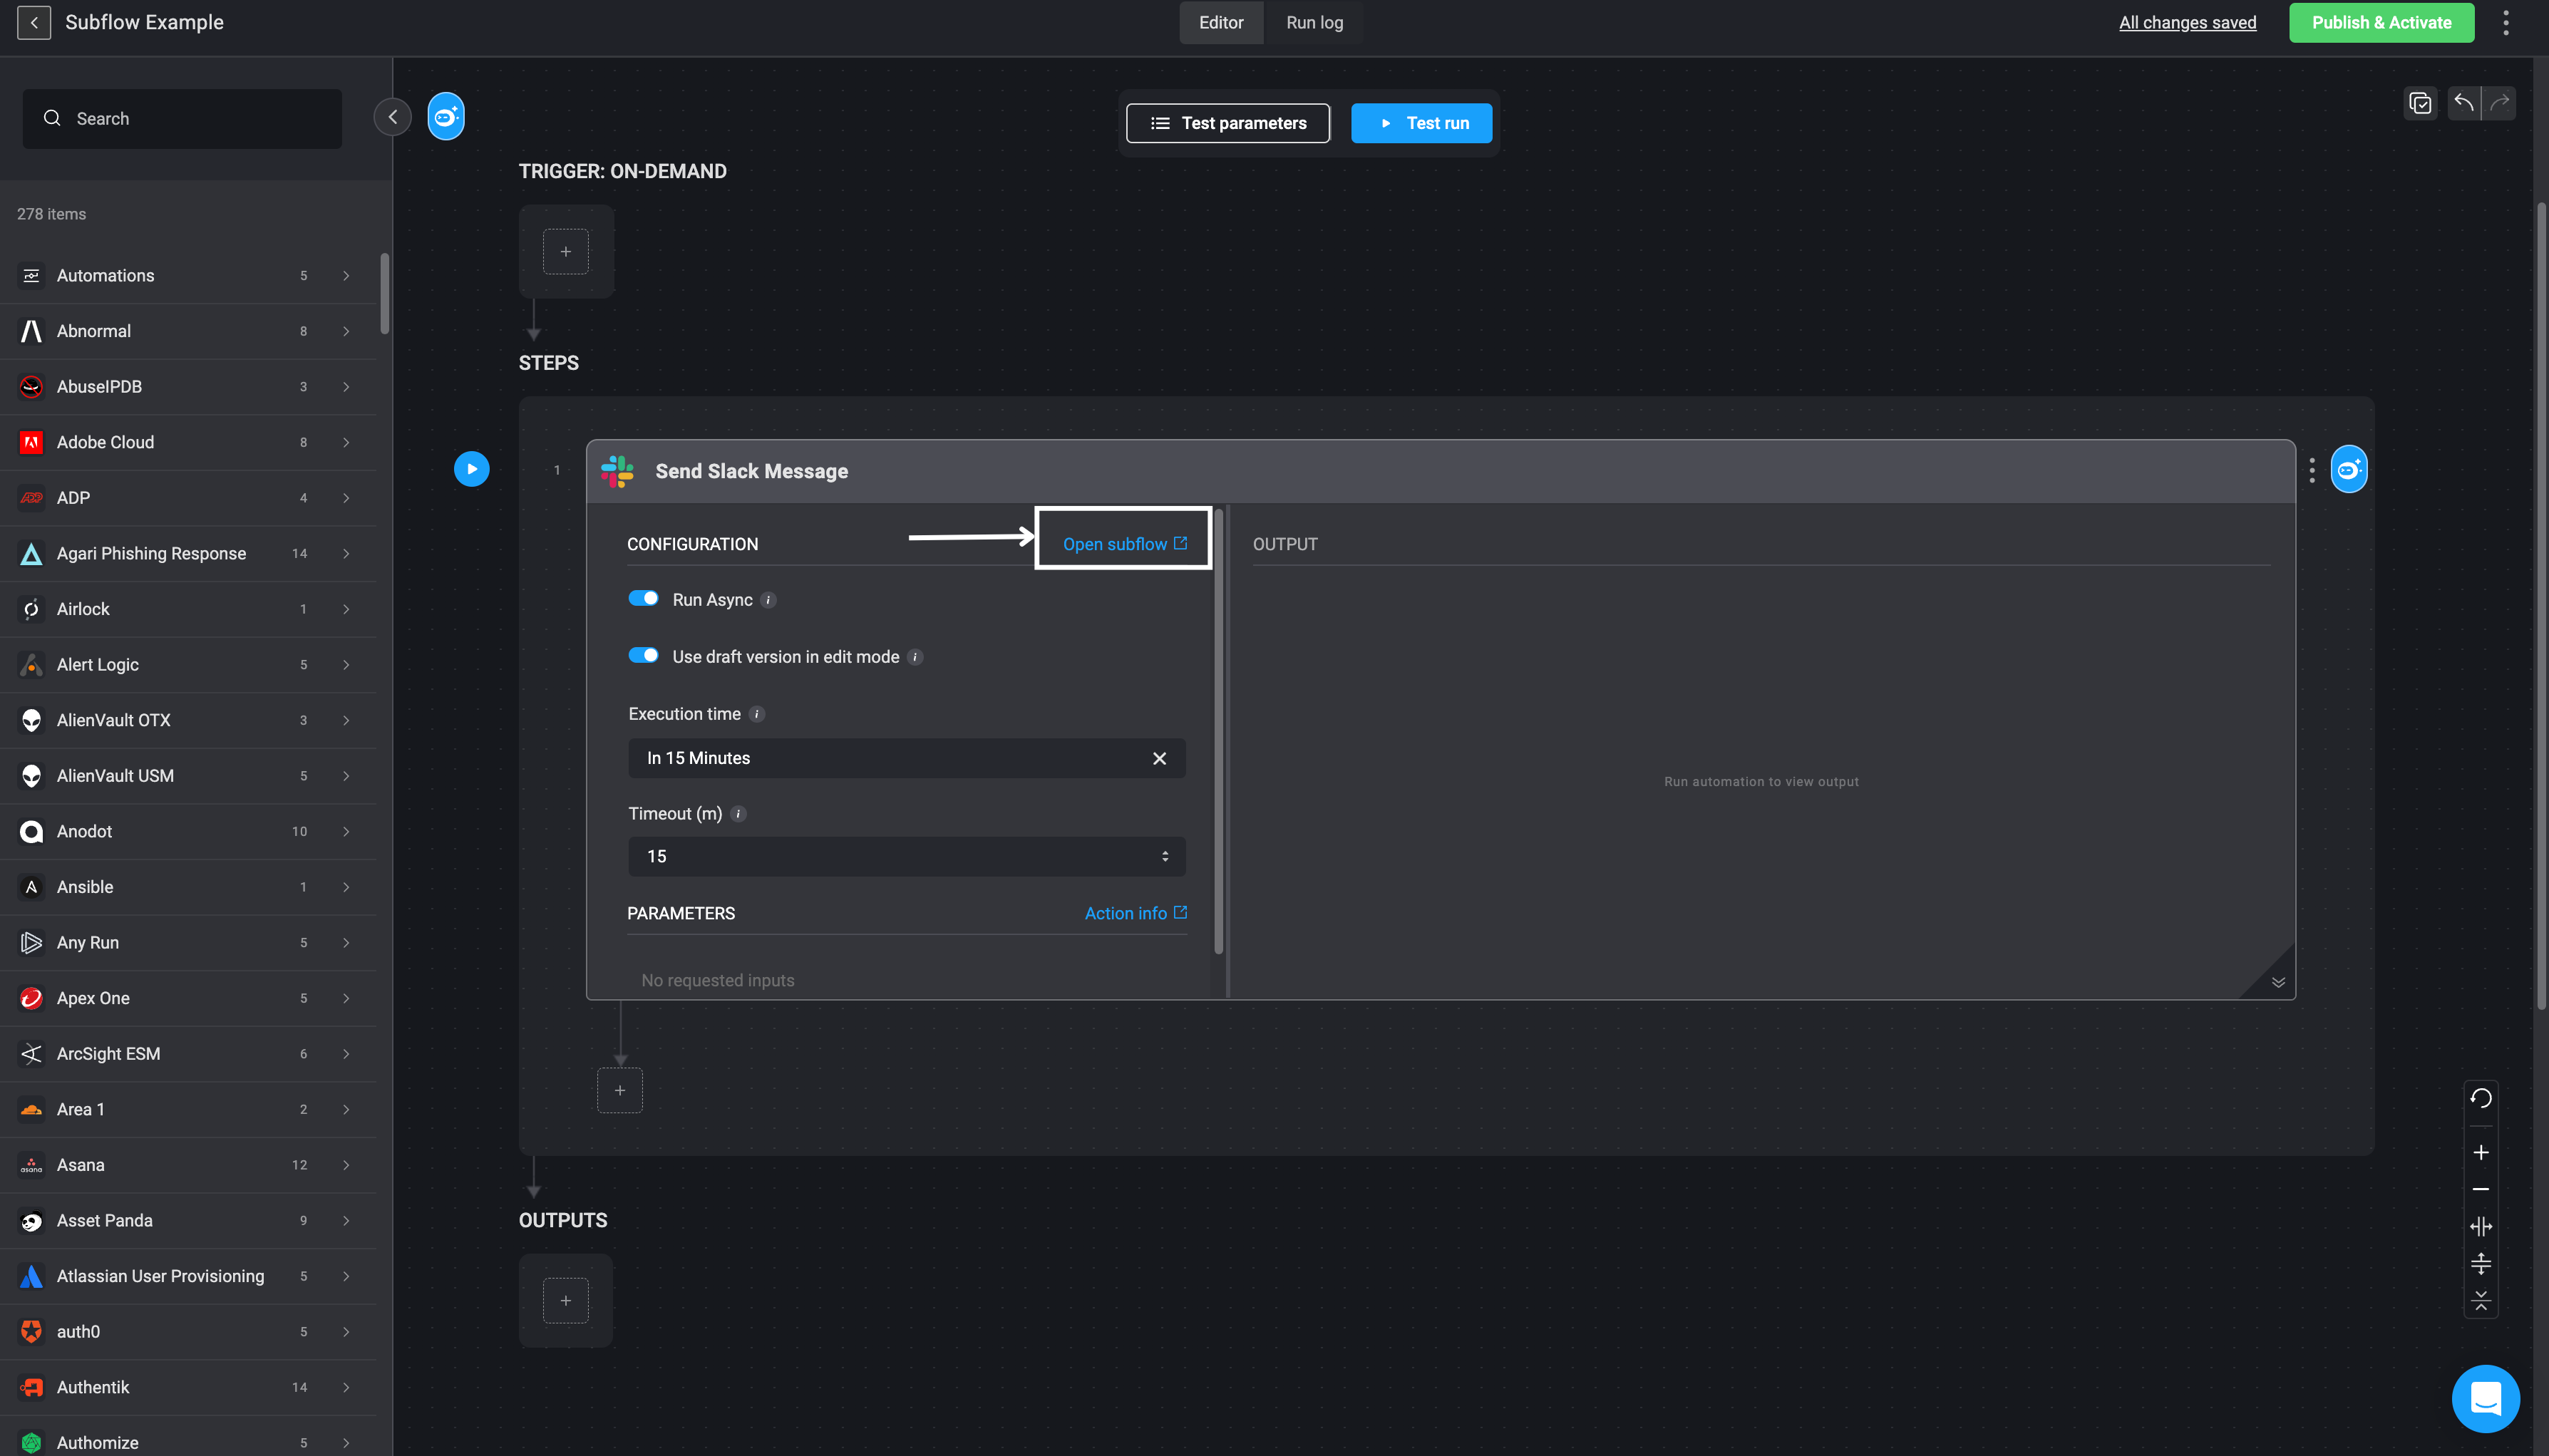Switch to the Run log tab

[1314, 22]
